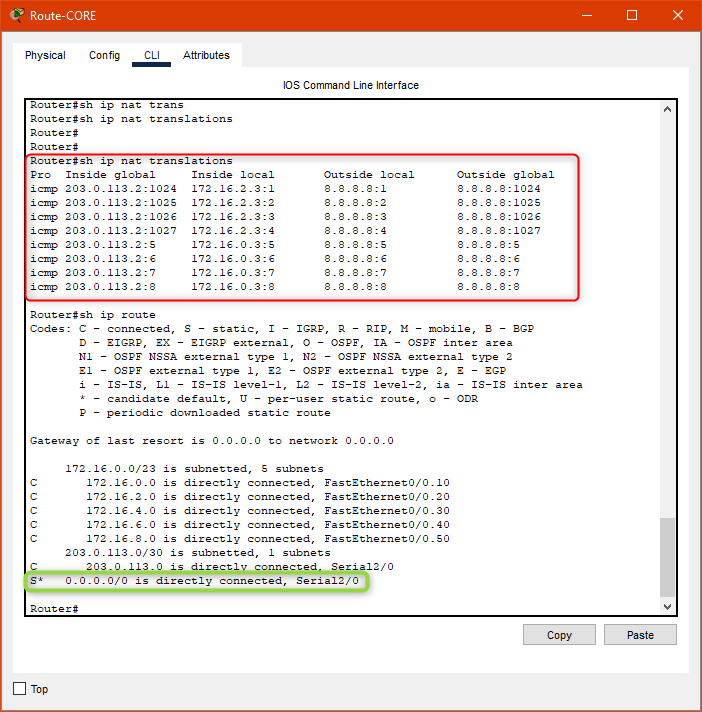Open the Attributes tab
The image size is (702, 712).
coord(206,55)
